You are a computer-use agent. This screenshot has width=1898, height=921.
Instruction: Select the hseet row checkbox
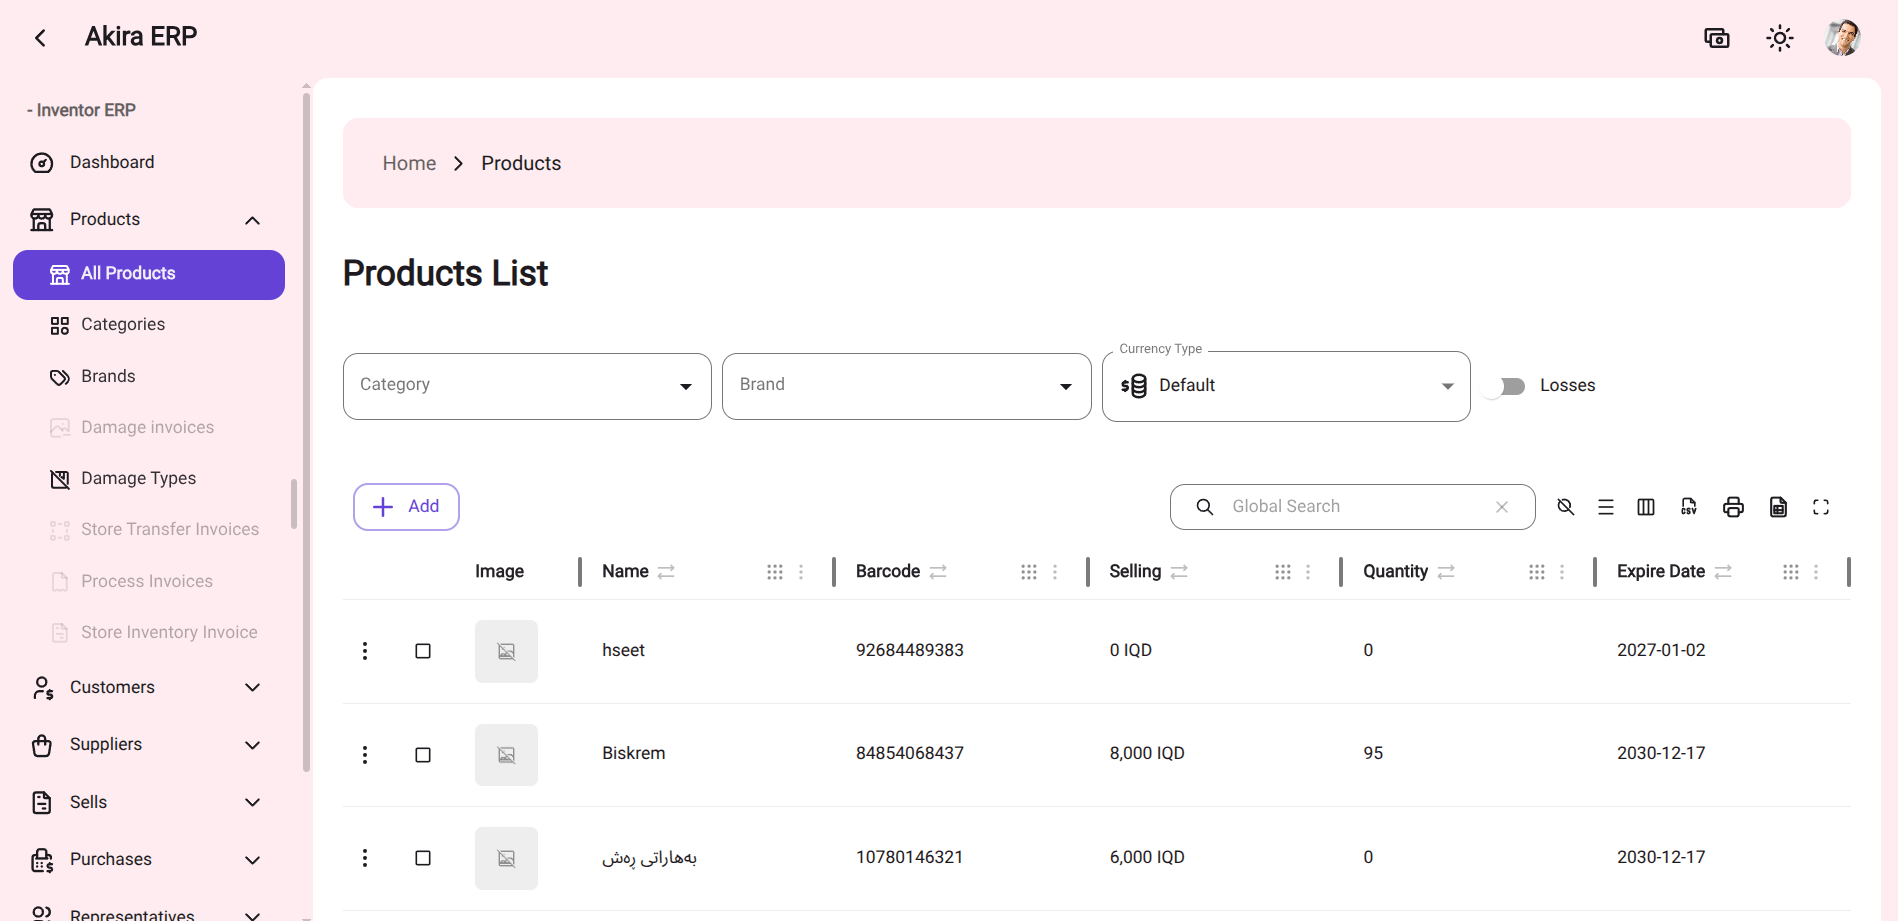[423, 651]
